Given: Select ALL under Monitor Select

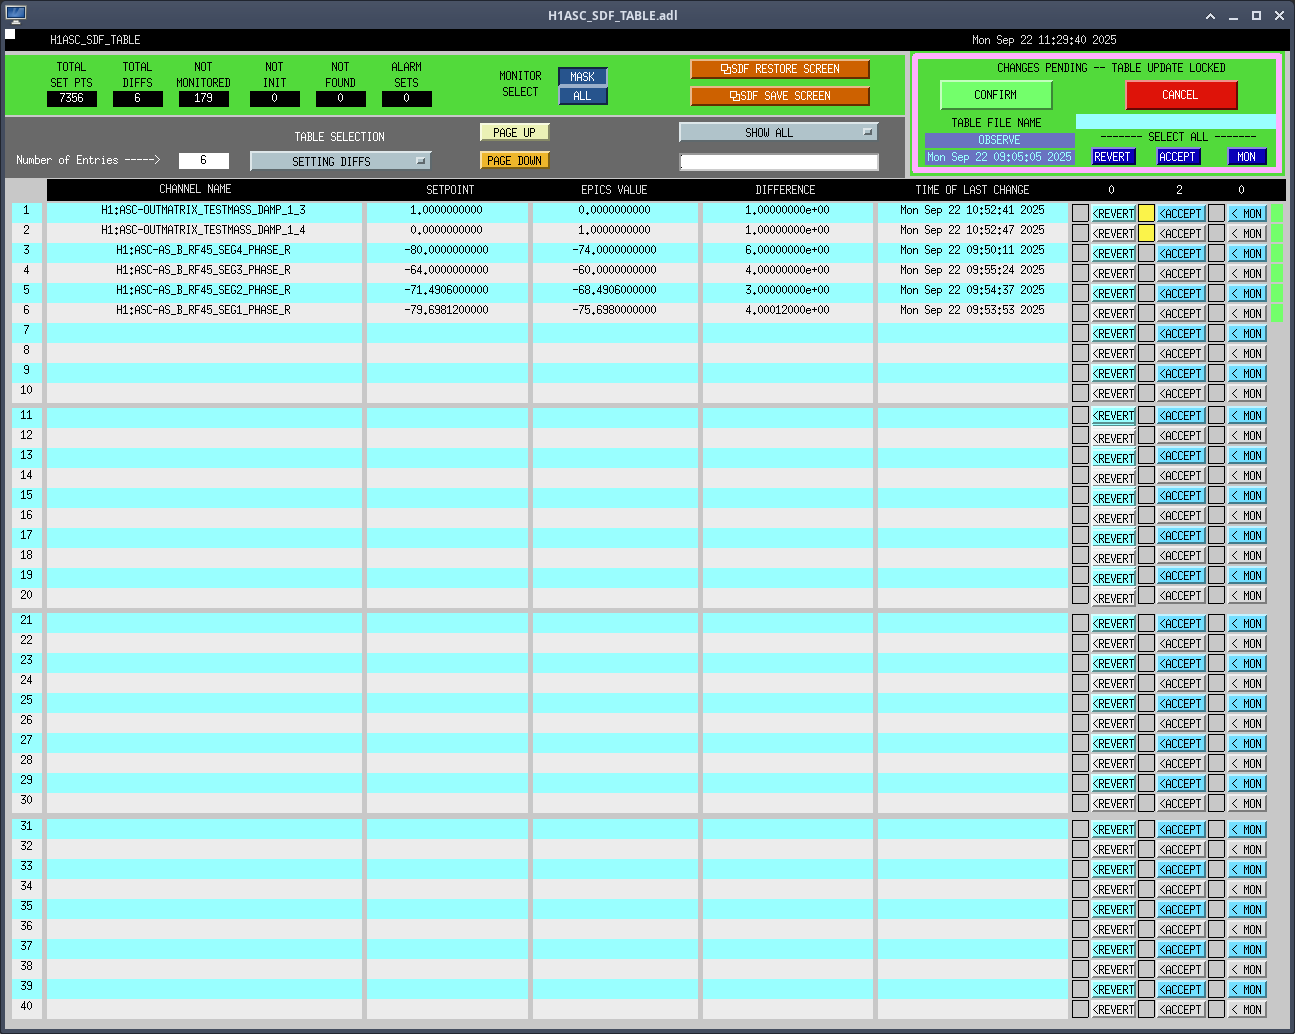Looking at the screenshot, I should pyautogui.click(x=582, y=96).
